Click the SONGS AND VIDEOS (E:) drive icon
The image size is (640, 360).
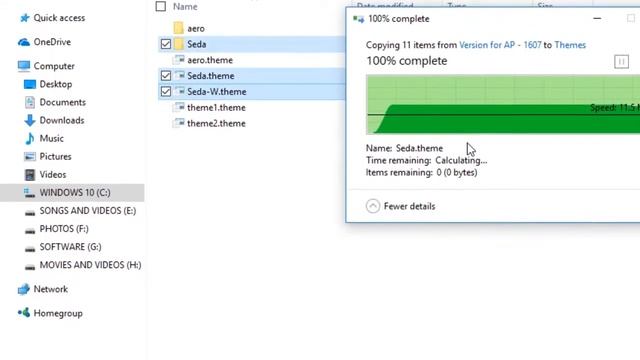[x=30, y=212]
